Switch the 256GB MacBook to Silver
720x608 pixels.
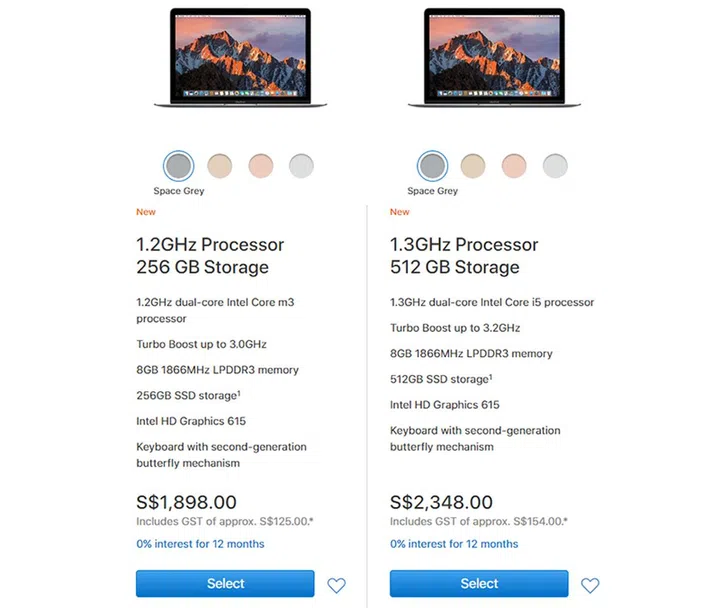pos(301,165)
